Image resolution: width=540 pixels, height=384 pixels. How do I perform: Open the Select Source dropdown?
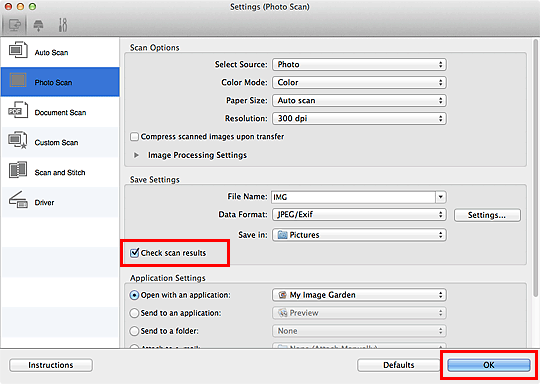[359, 64]
